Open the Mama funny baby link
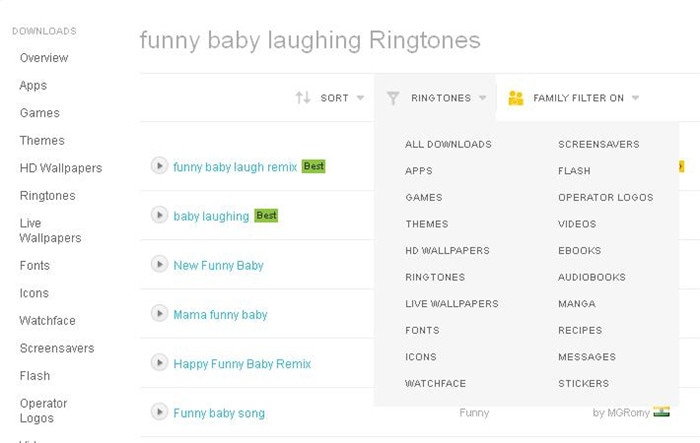The width and height of the screenshot is (700, 443). [220, 314]
